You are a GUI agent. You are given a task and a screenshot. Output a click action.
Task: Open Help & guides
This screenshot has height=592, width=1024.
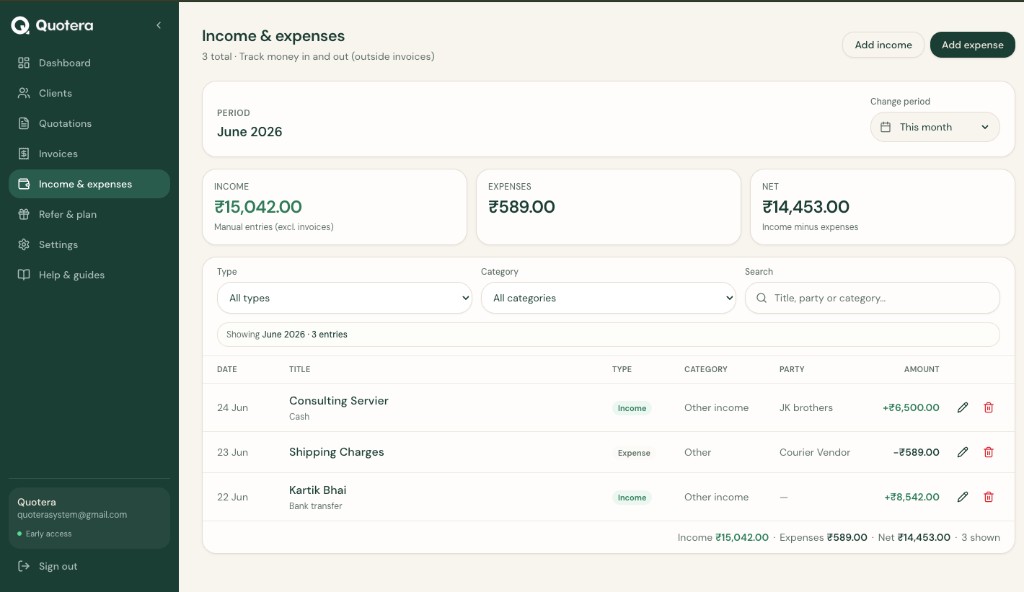89,274
